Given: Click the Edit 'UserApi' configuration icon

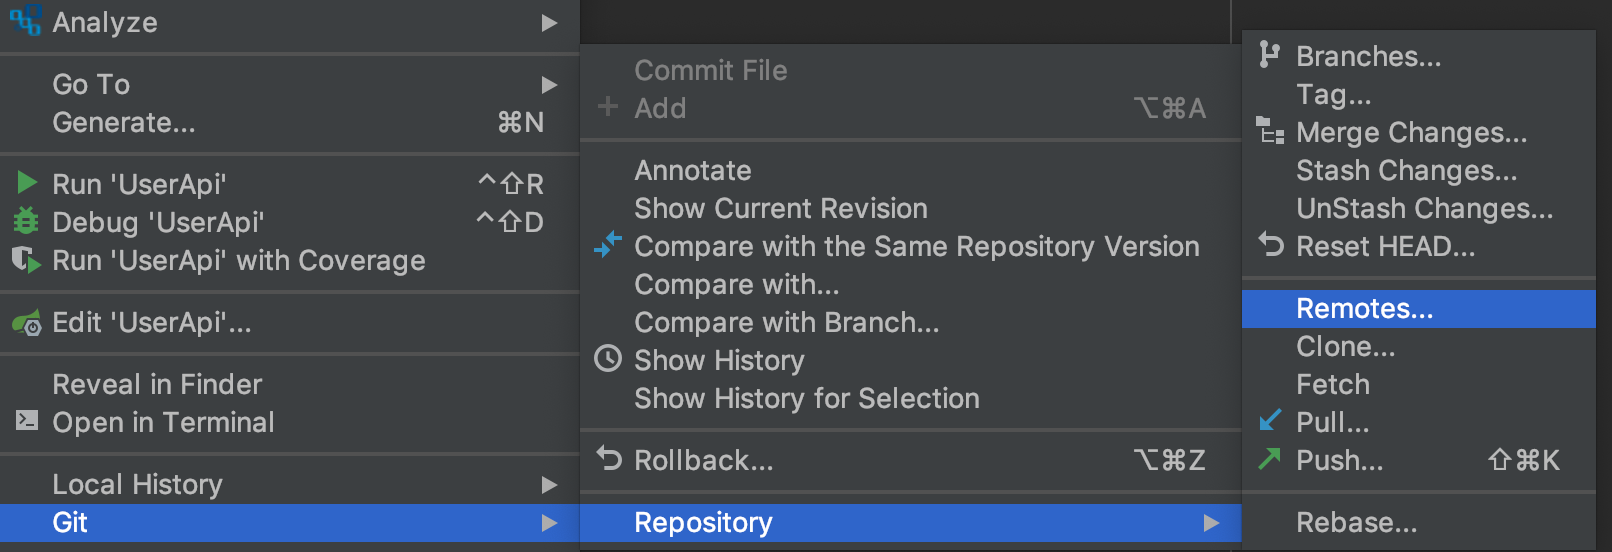Looking at the screenshot, I should pos(26,323).
